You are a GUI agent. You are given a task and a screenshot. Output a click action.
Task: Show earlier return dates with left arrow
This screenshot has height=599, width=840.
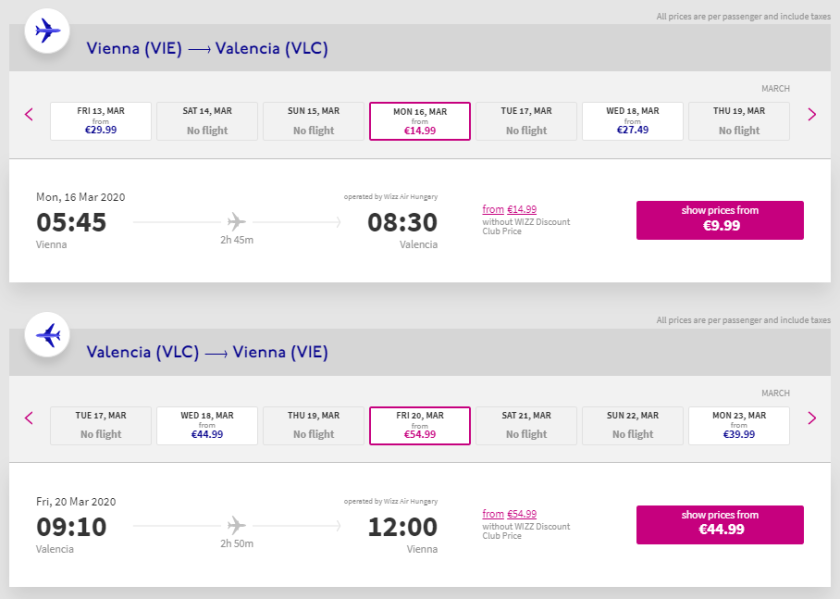point(29,417)
